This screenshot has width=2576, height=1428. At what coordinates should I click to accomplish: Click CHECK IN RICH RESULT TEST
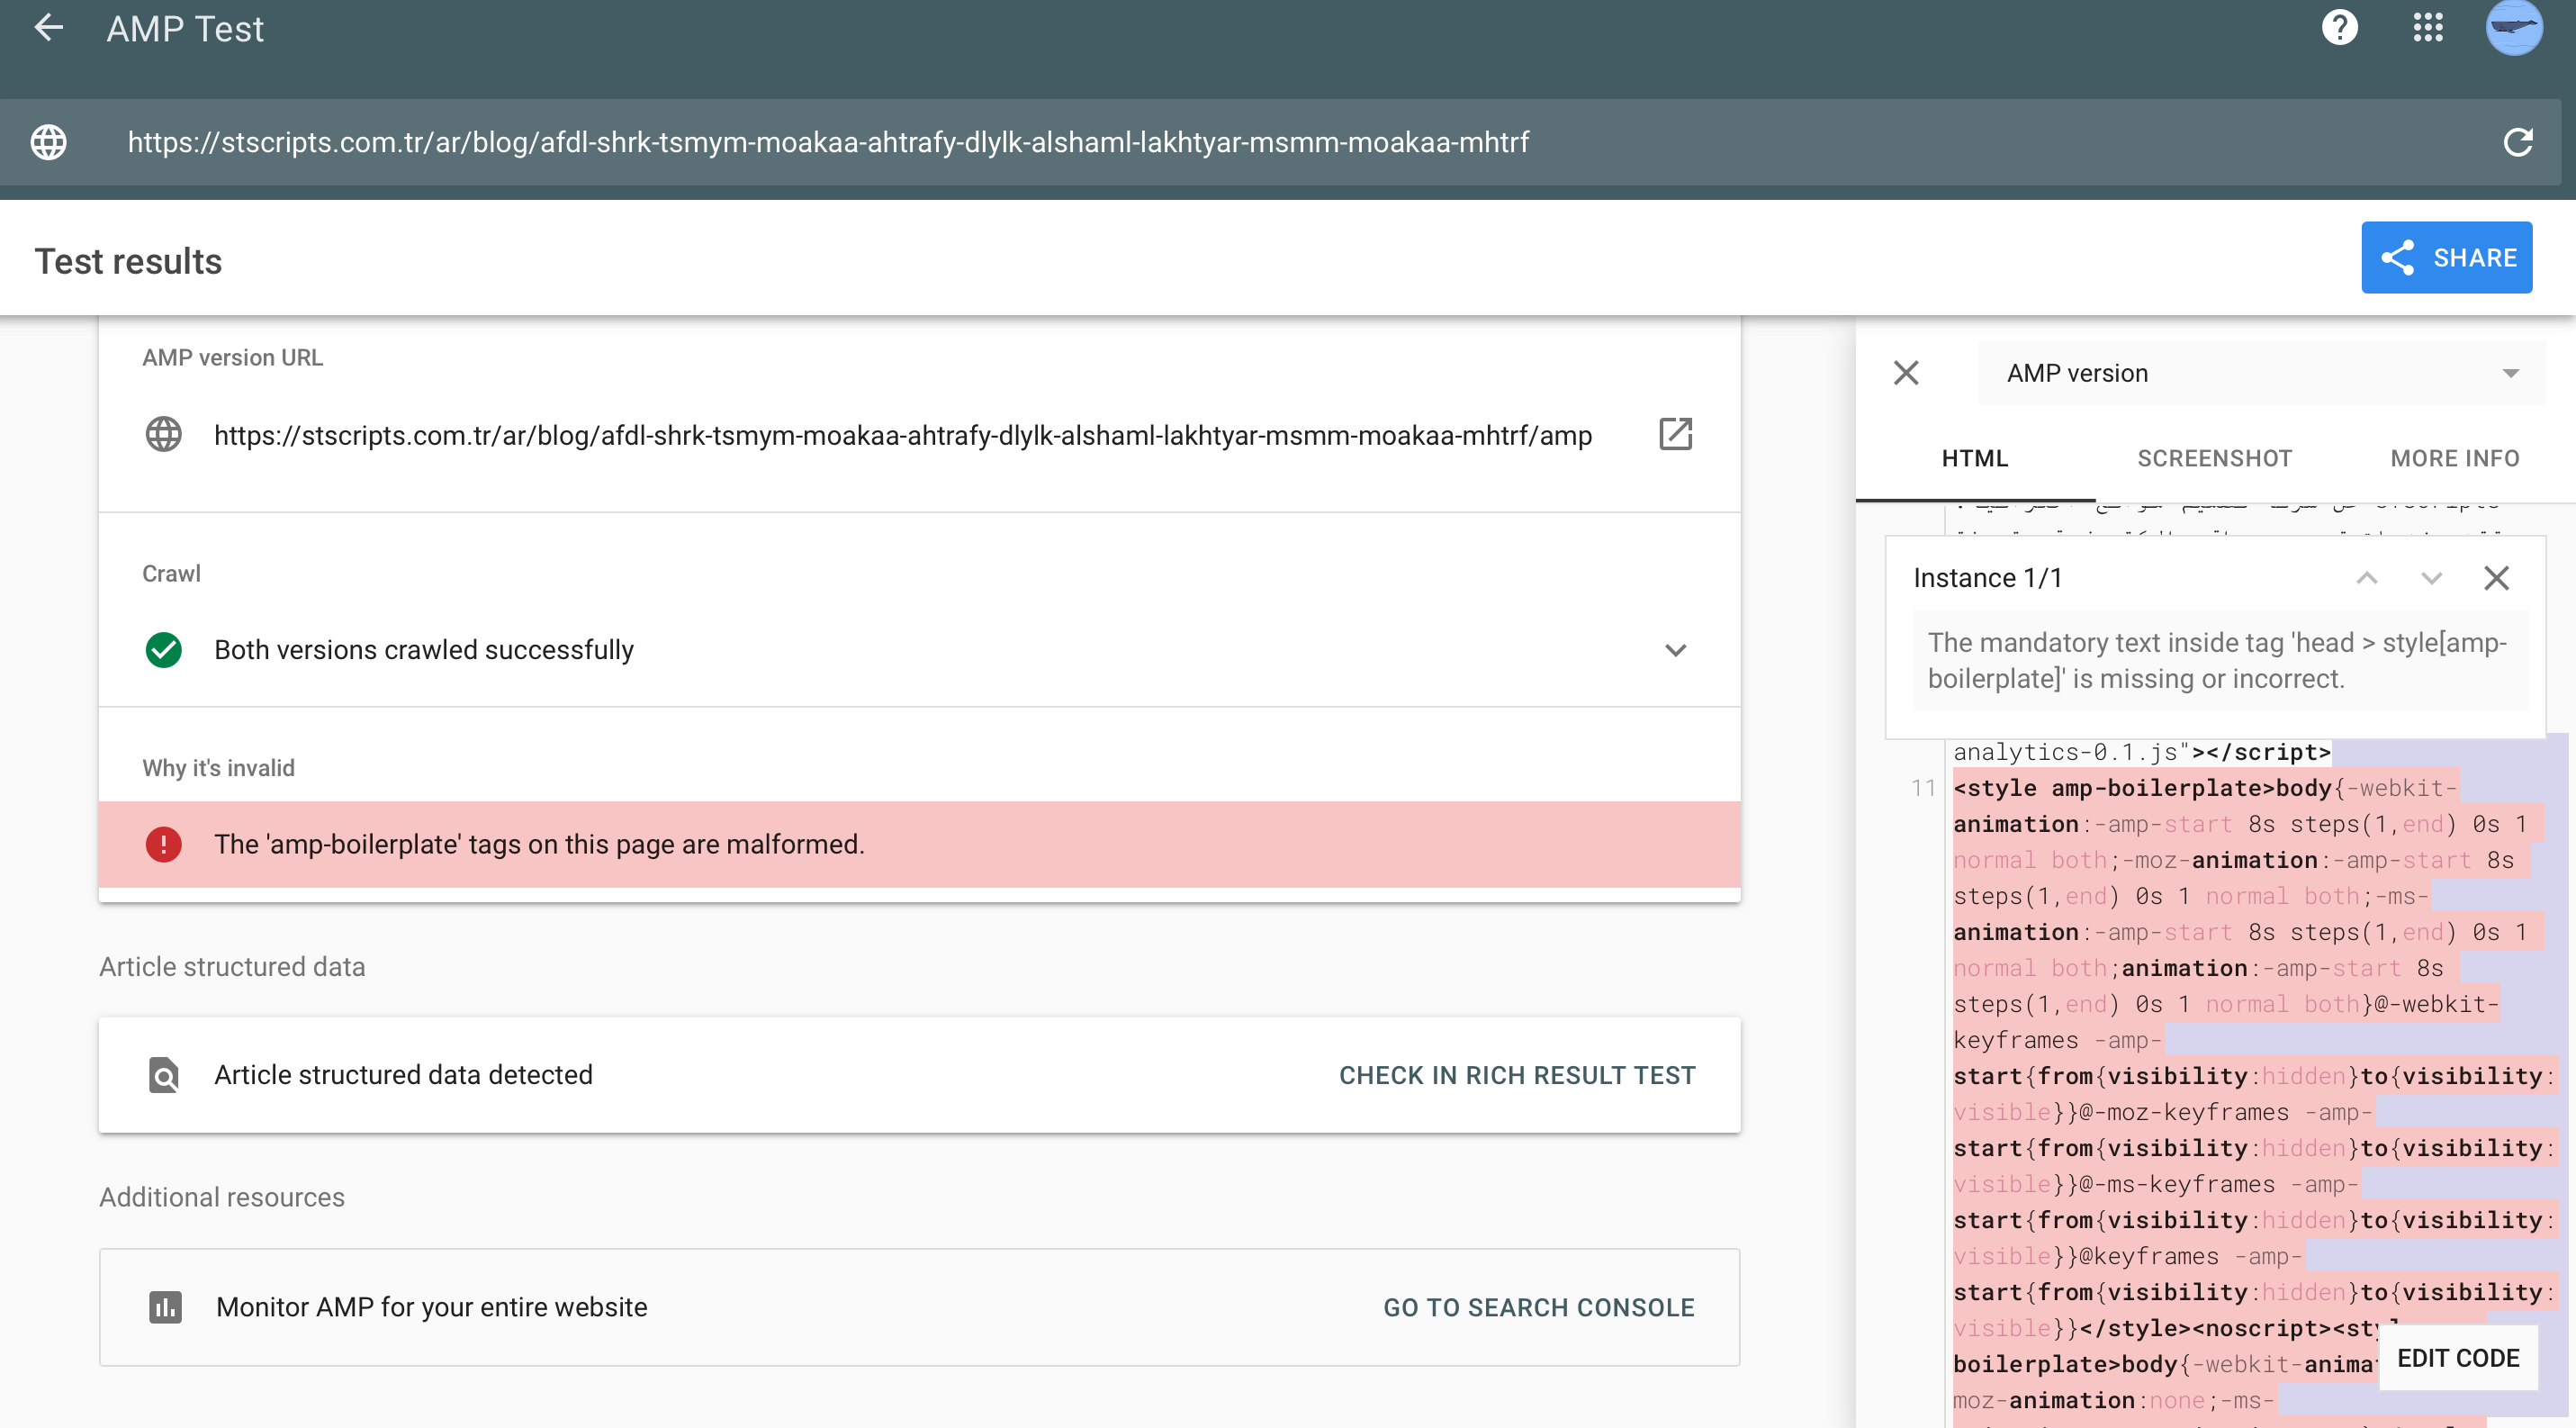click(x=1517, y=1075)
